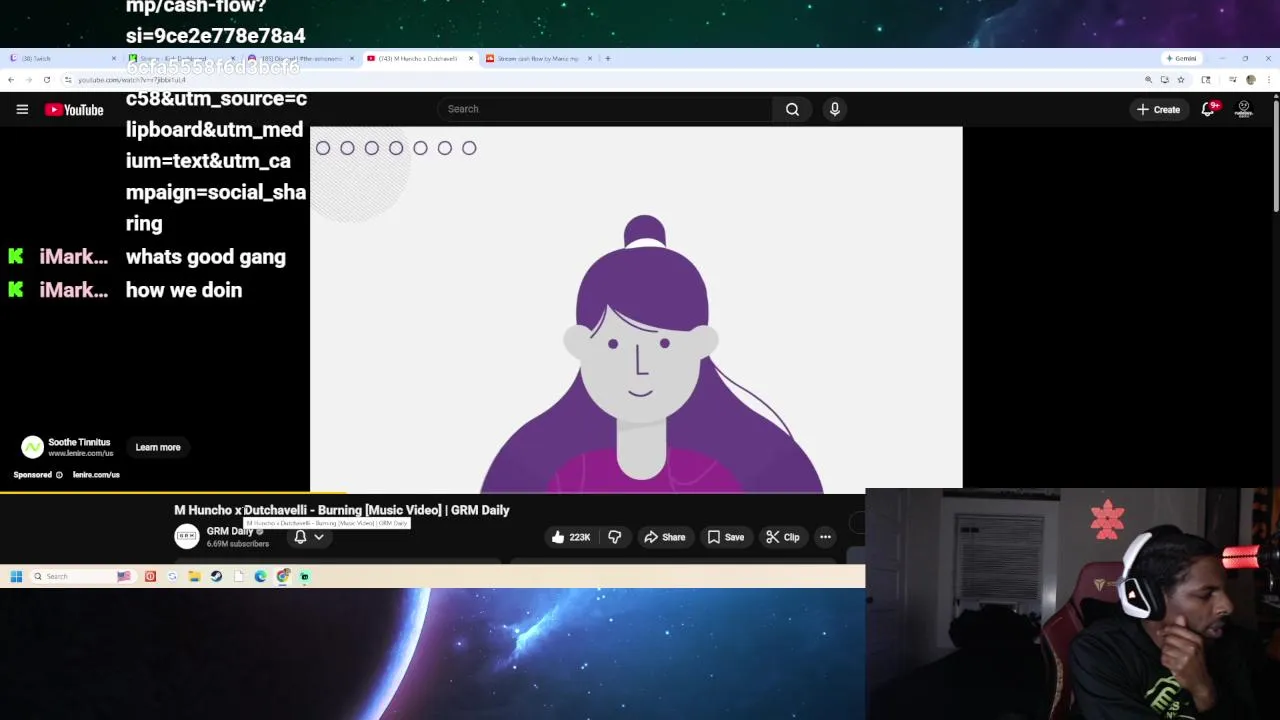Open the Windows Start menu
Image resolution: width=1280 pixels, height=720 pixels.
pyautogui.click(x=16, y=576)
